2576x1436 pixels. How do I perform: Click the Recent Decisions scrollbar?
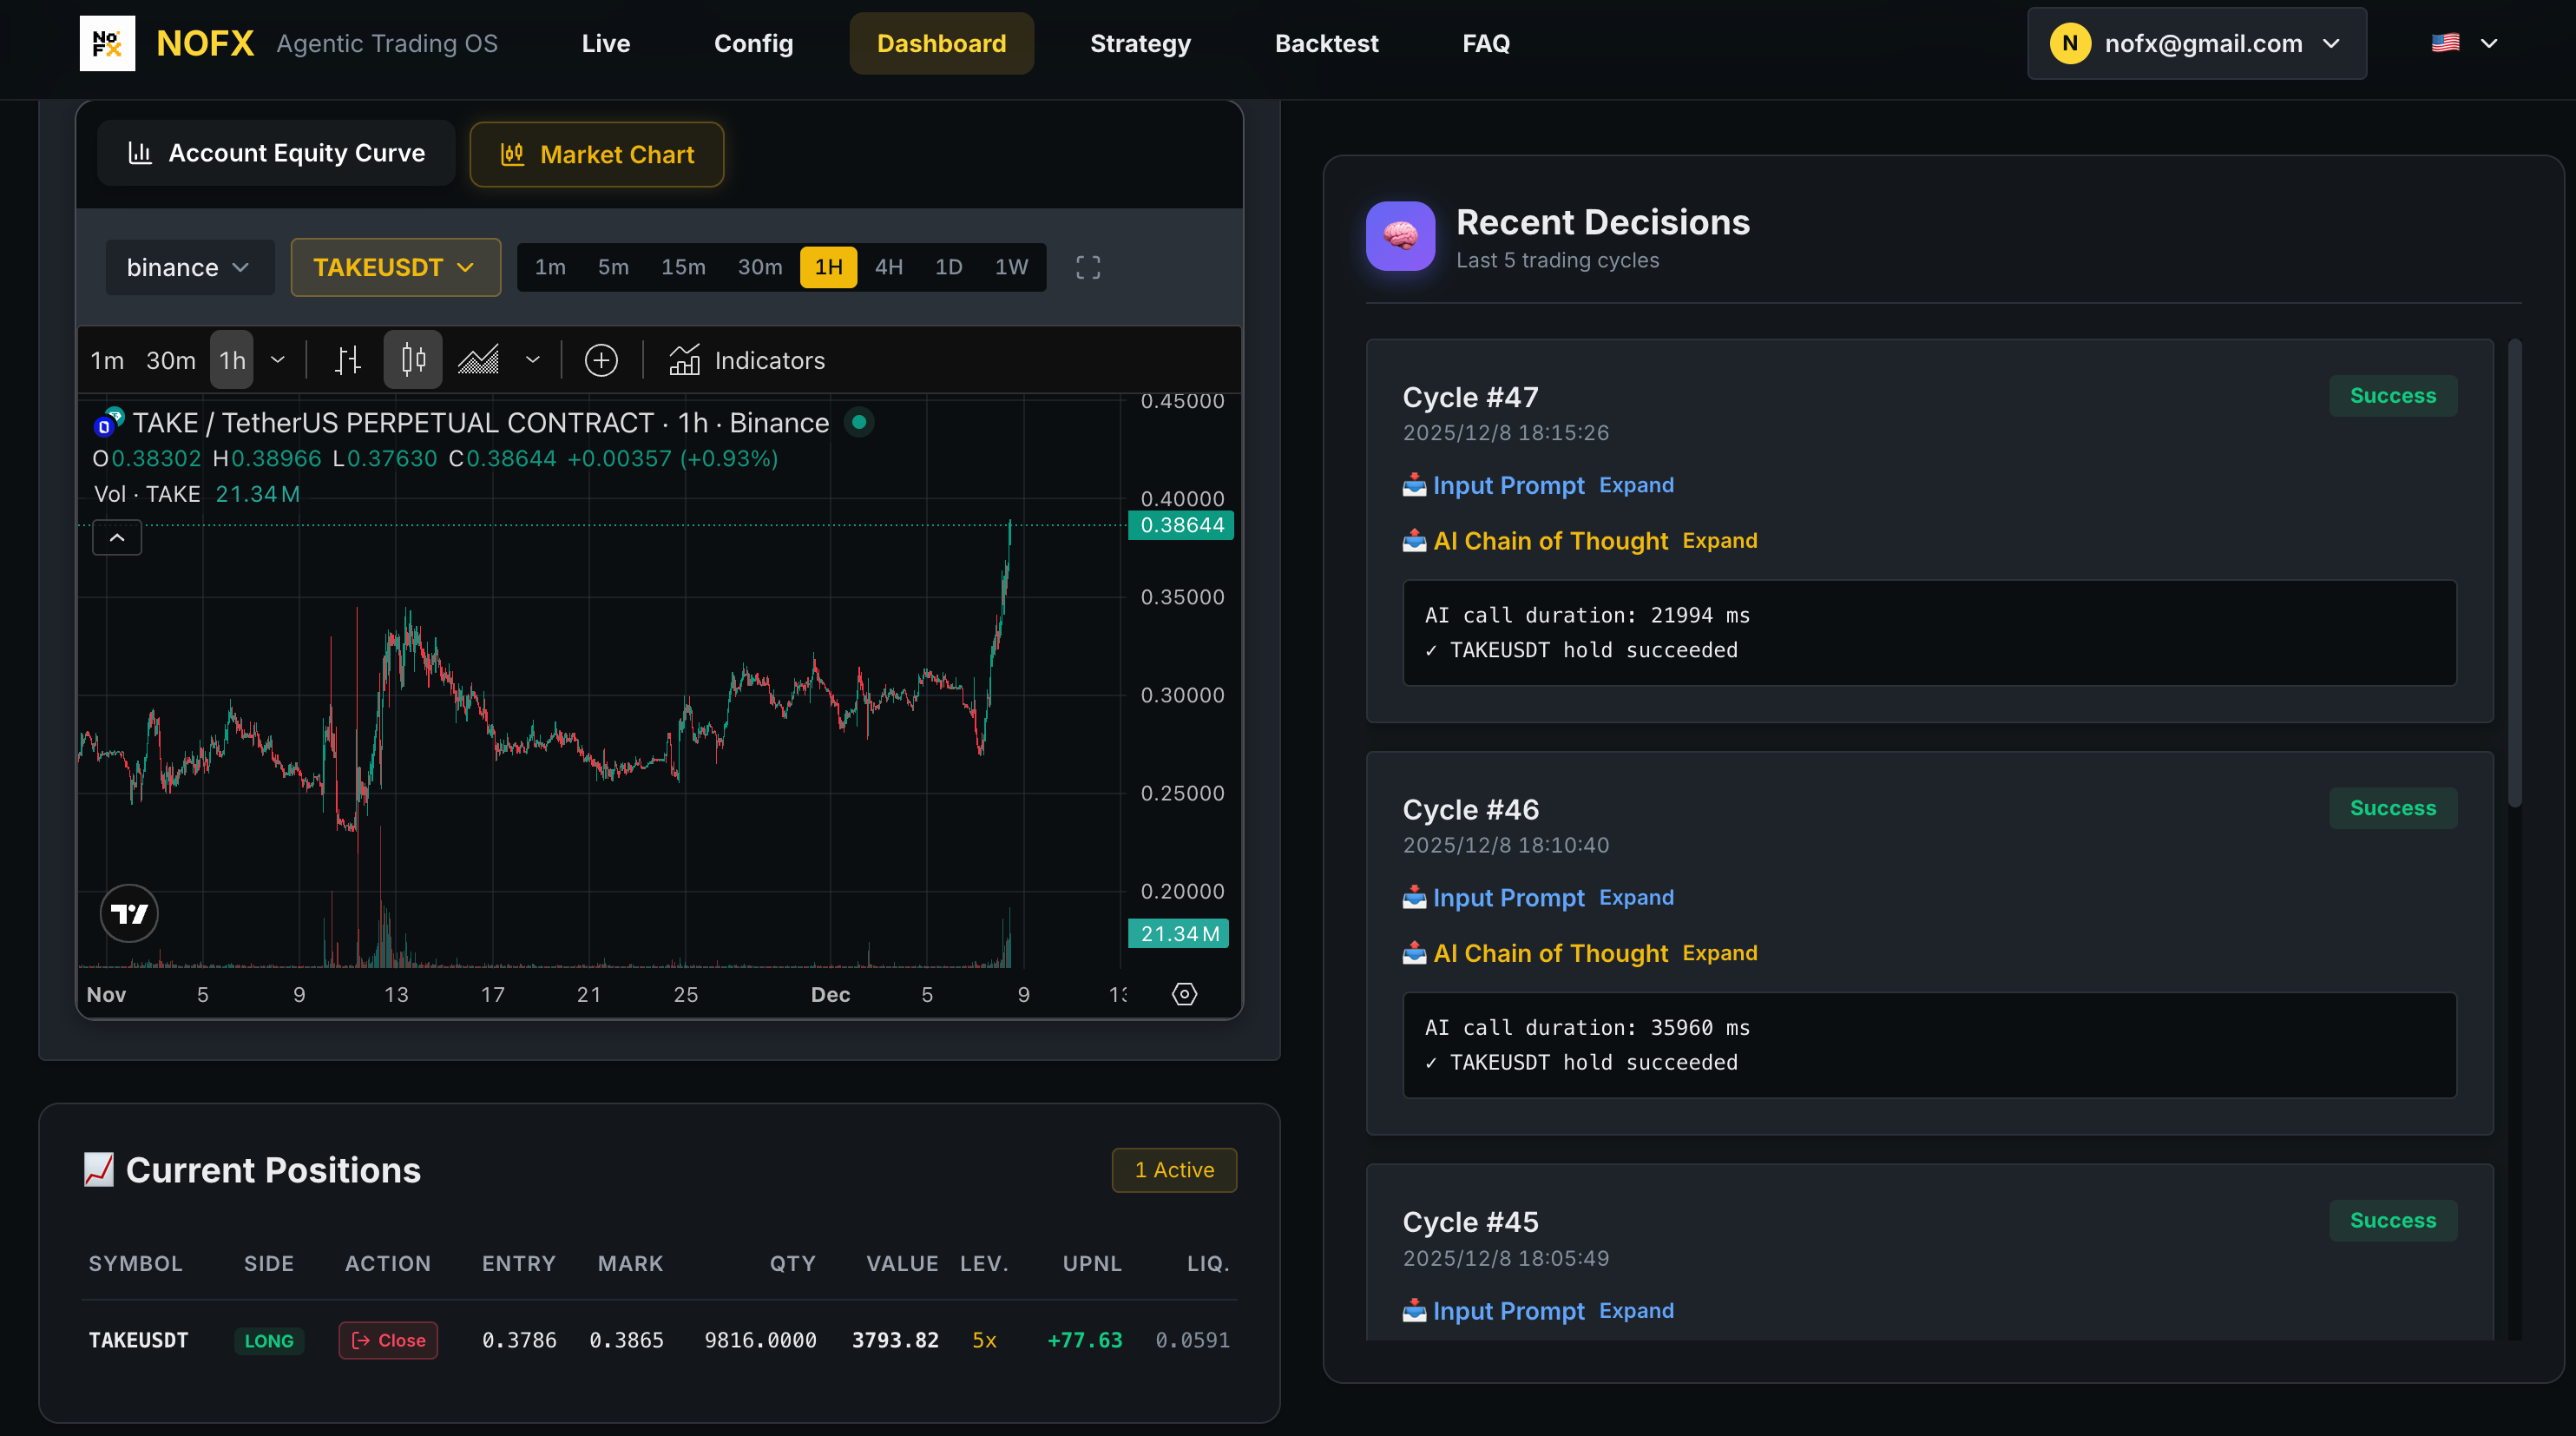point(2514,573)
